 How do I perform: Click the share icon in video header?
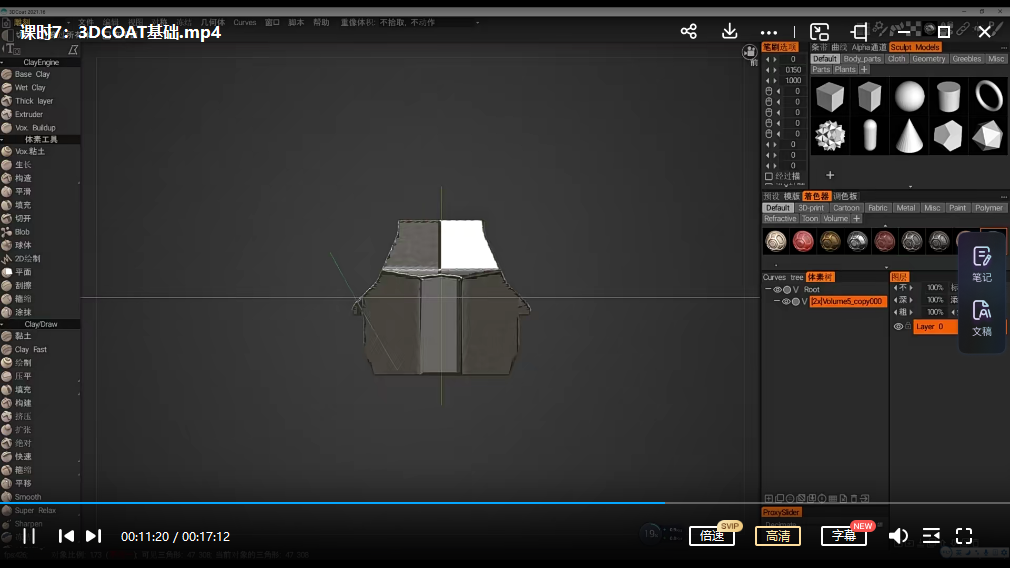point(689,31)
